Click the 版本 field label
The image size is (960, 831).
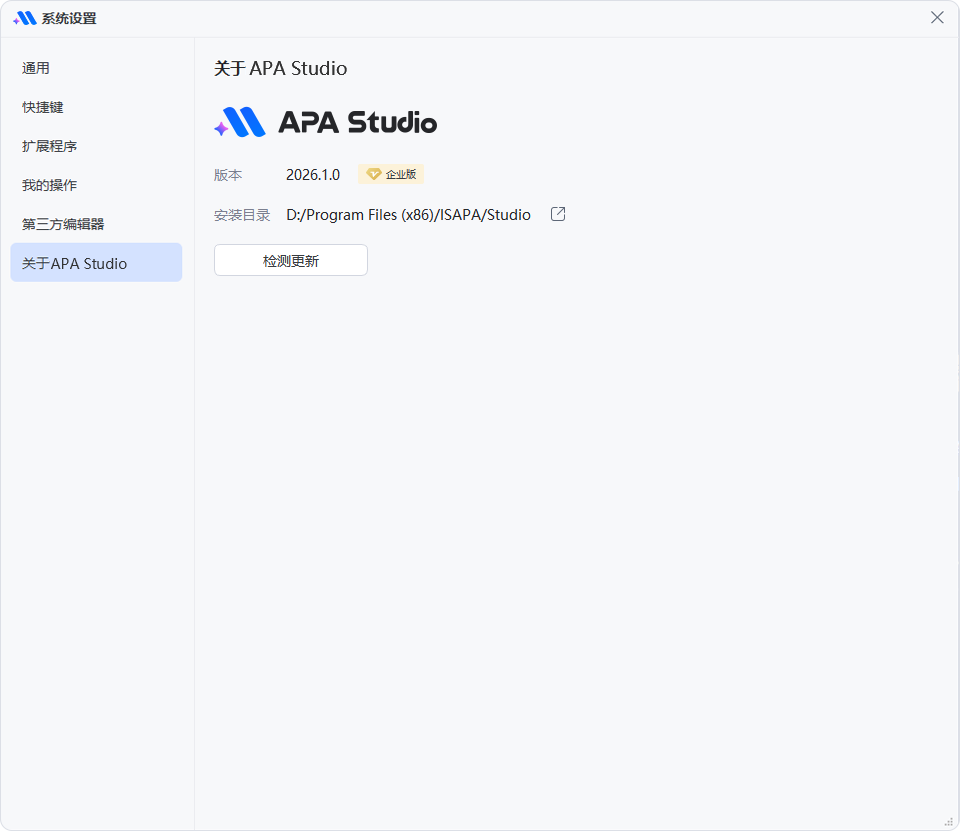[x=228, y=175]
